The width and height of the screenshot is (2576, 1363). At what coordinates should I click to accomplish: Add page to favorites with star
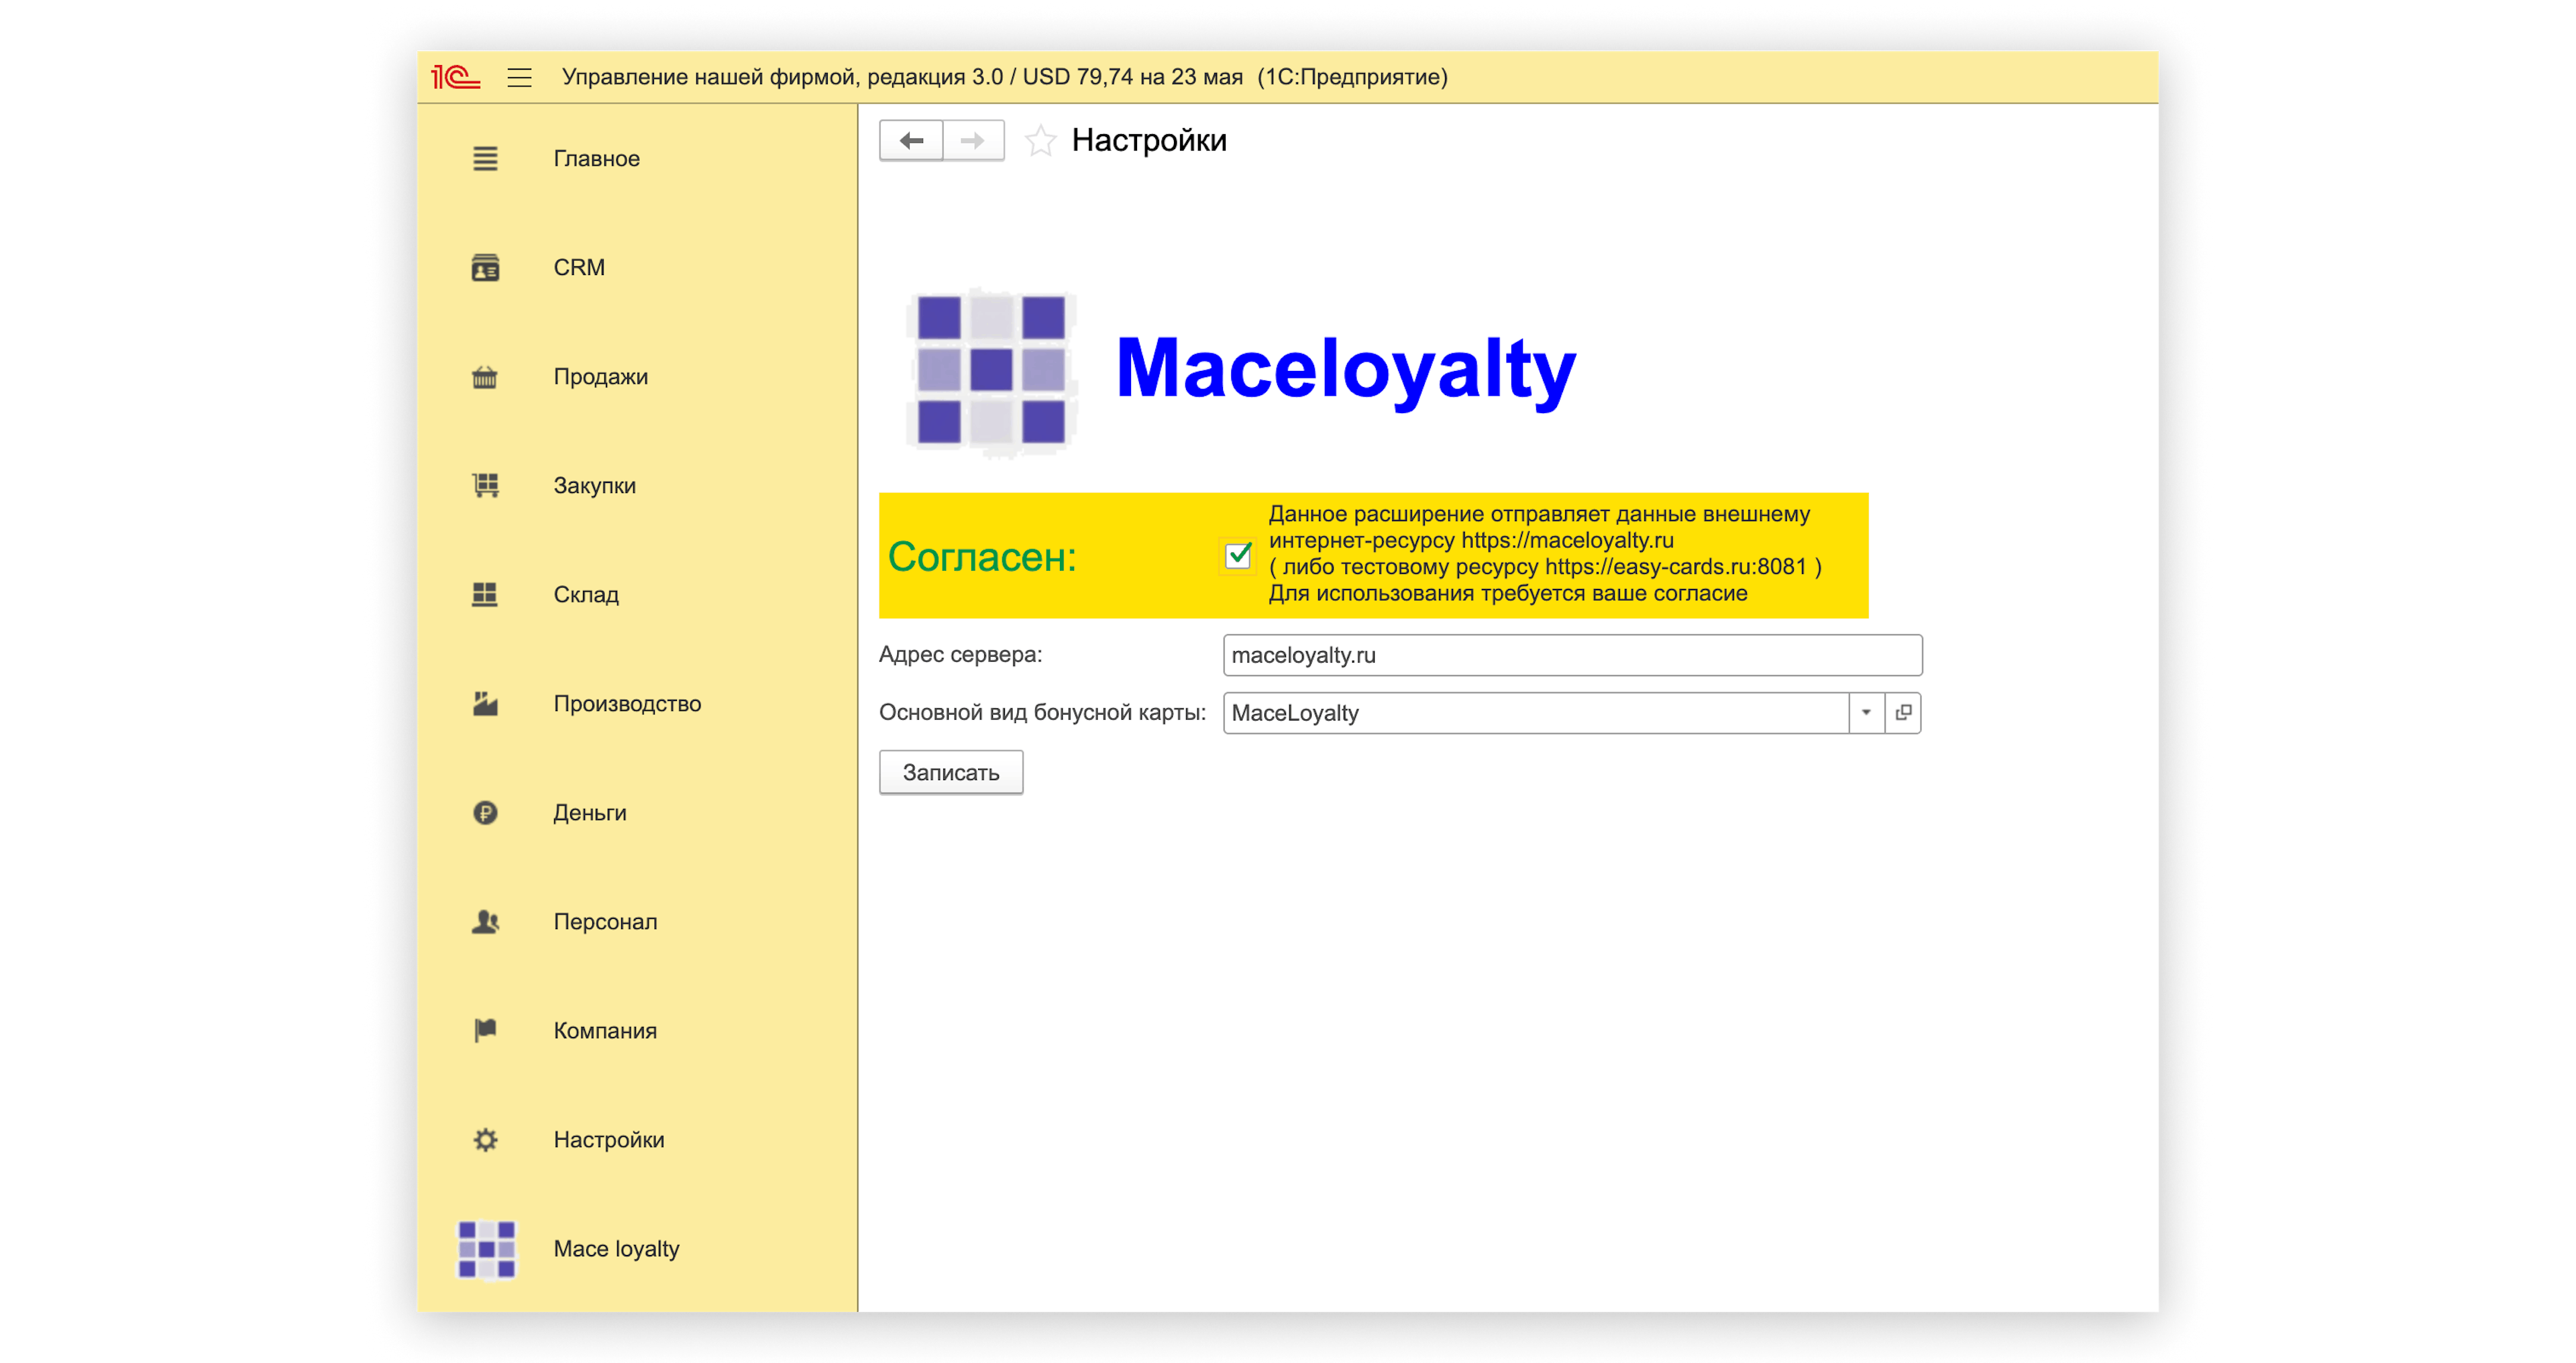[1040, 141]
